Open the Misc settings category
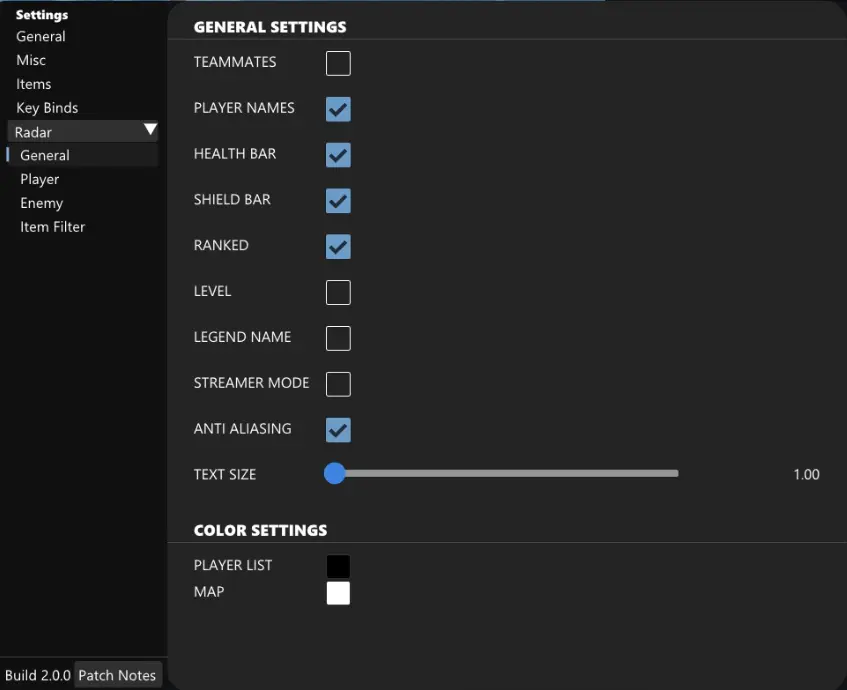Screen dimensions: 847x690 pos(31,60)
